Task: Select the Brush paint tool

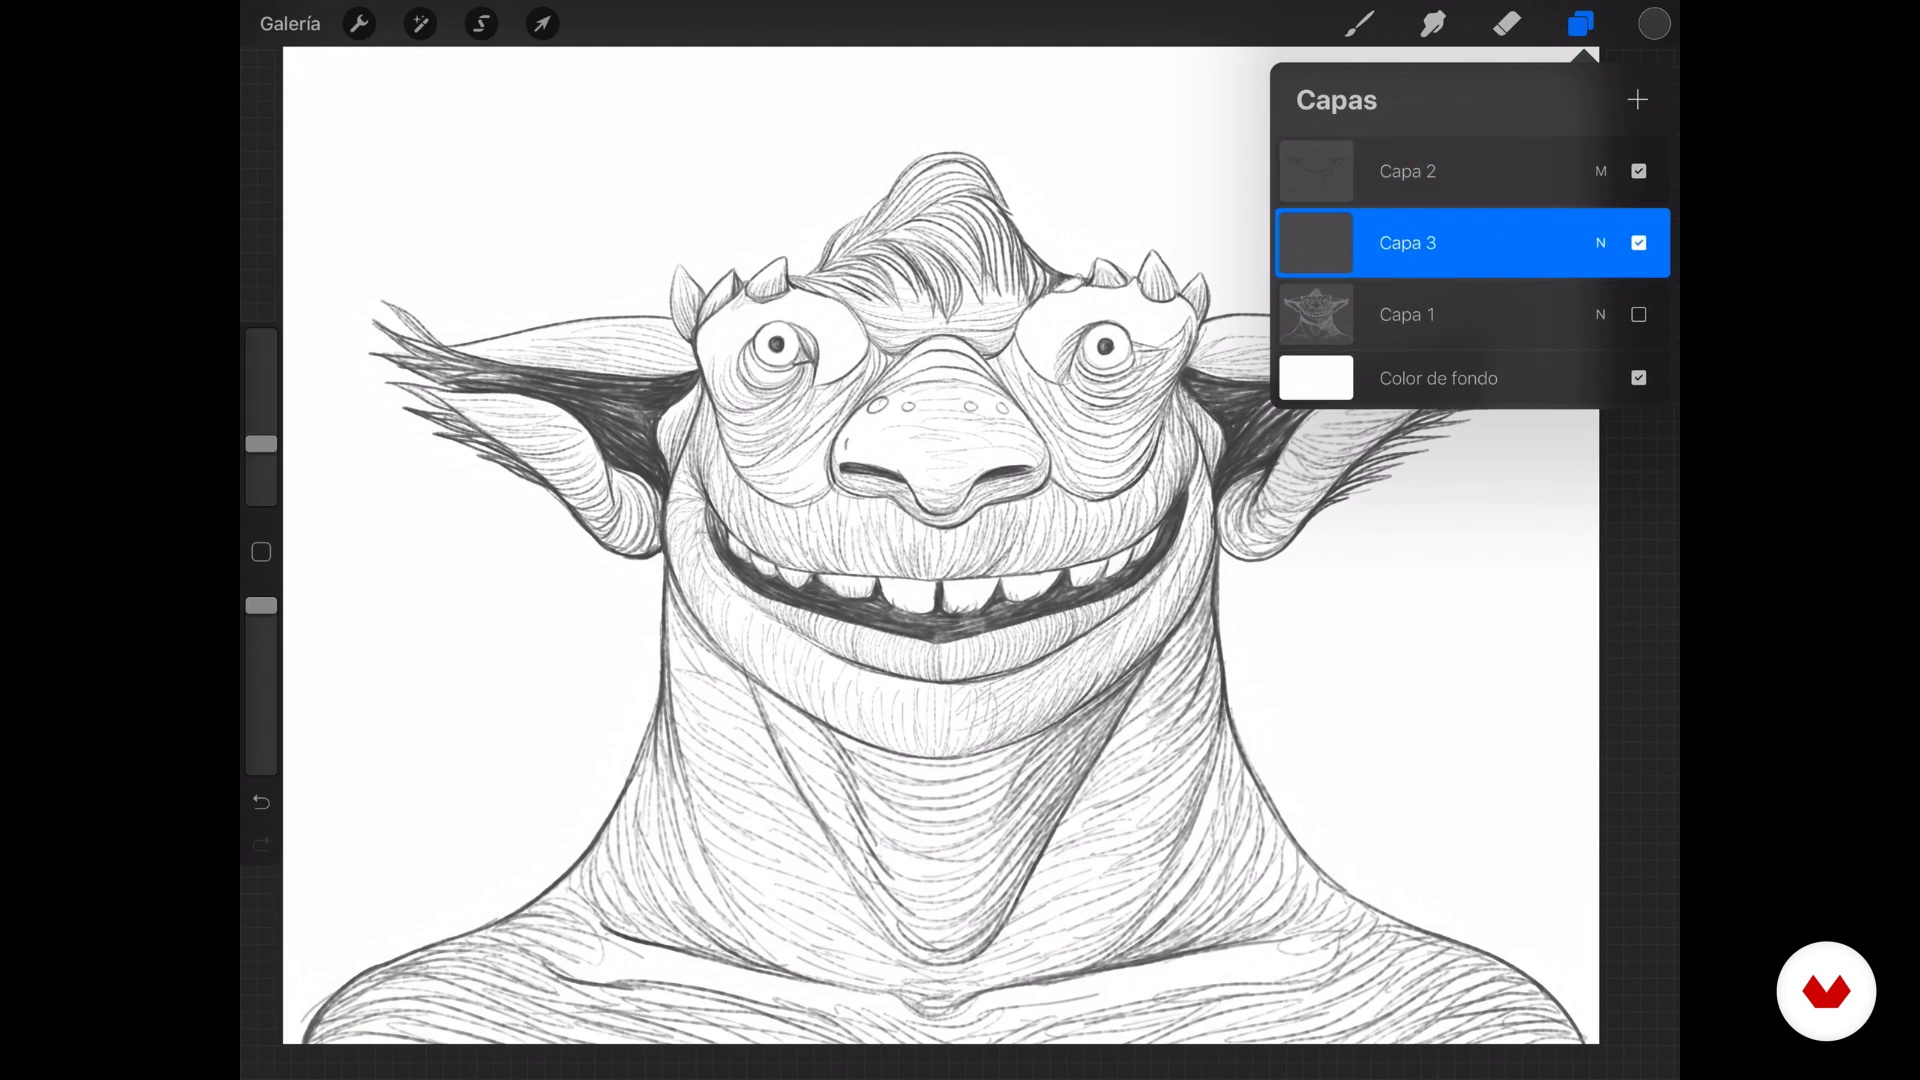Action: pos(1359,23)
